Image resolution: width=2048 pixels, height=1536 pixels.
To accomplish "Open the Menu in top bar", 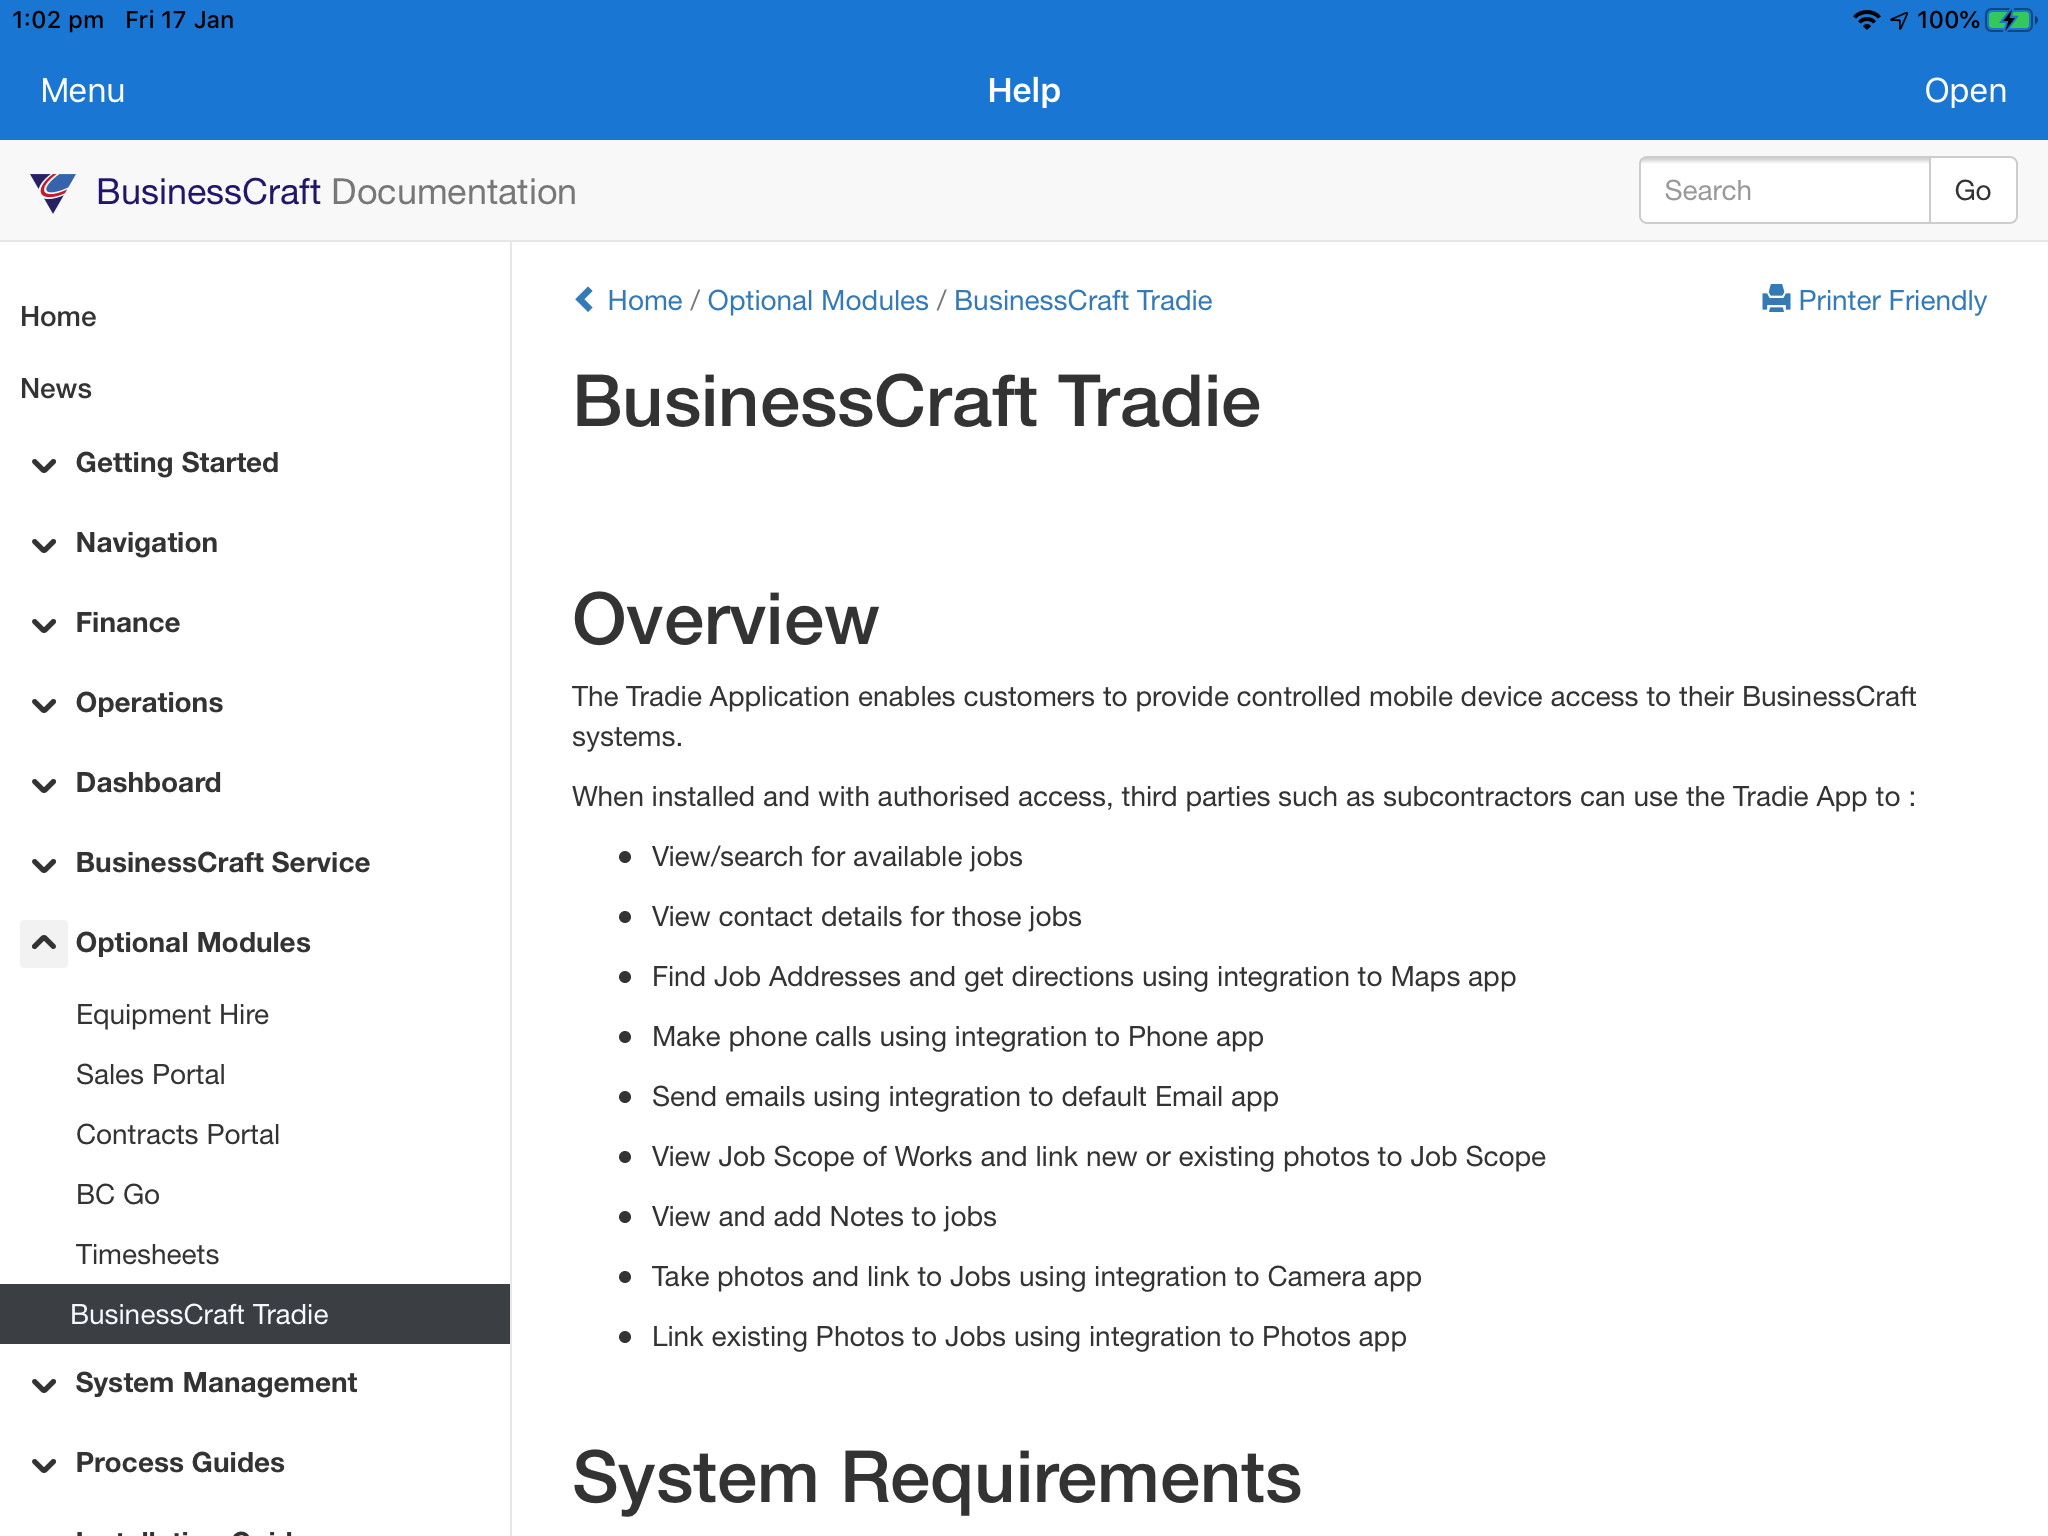I will pyautogui.click(x=83, y=90).
